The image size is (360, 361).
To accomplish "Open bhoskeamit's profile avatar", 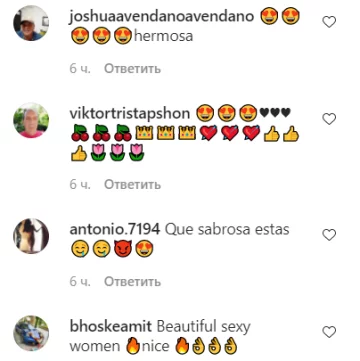I will click(31, 333).
